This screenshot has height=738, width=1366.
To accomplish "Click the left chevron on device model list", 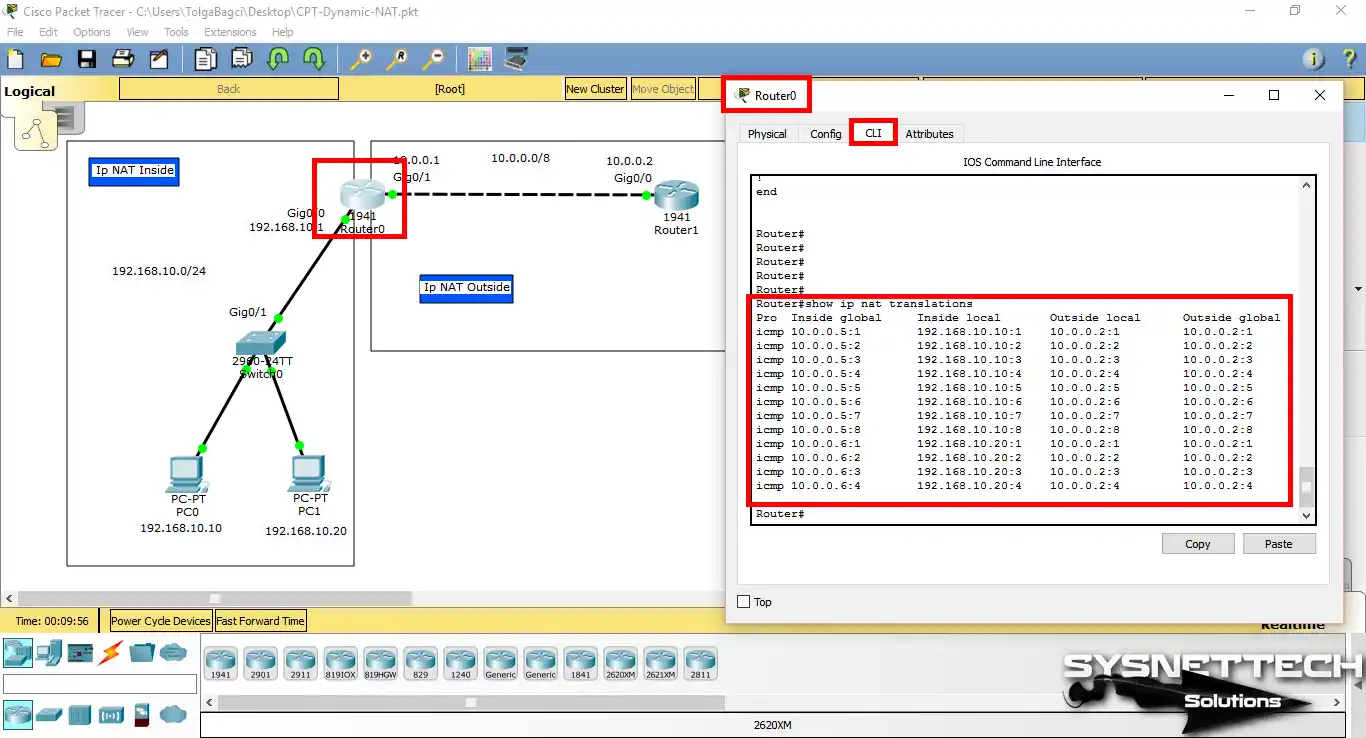I will pyautogui.click(x=208, y=701).
